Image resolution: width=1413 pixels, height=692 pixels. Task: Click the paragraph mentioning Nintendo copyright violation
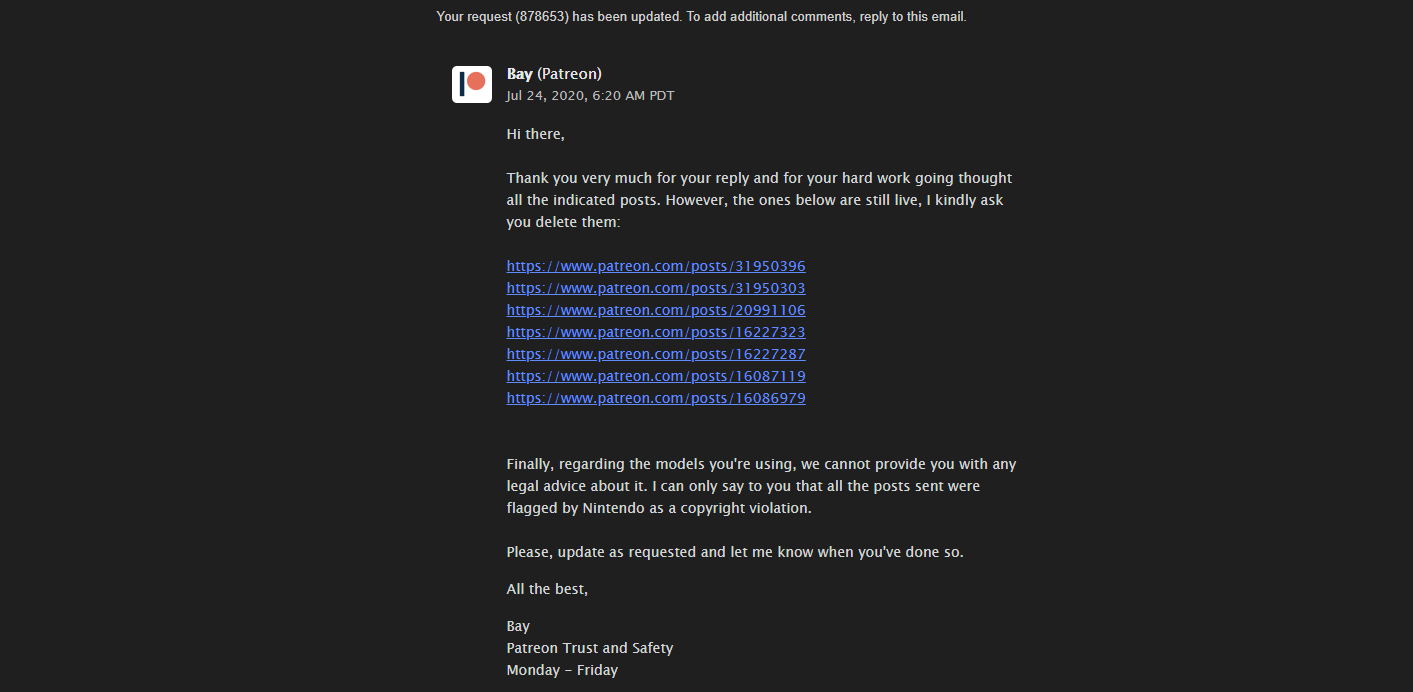[x=761, y=486]
